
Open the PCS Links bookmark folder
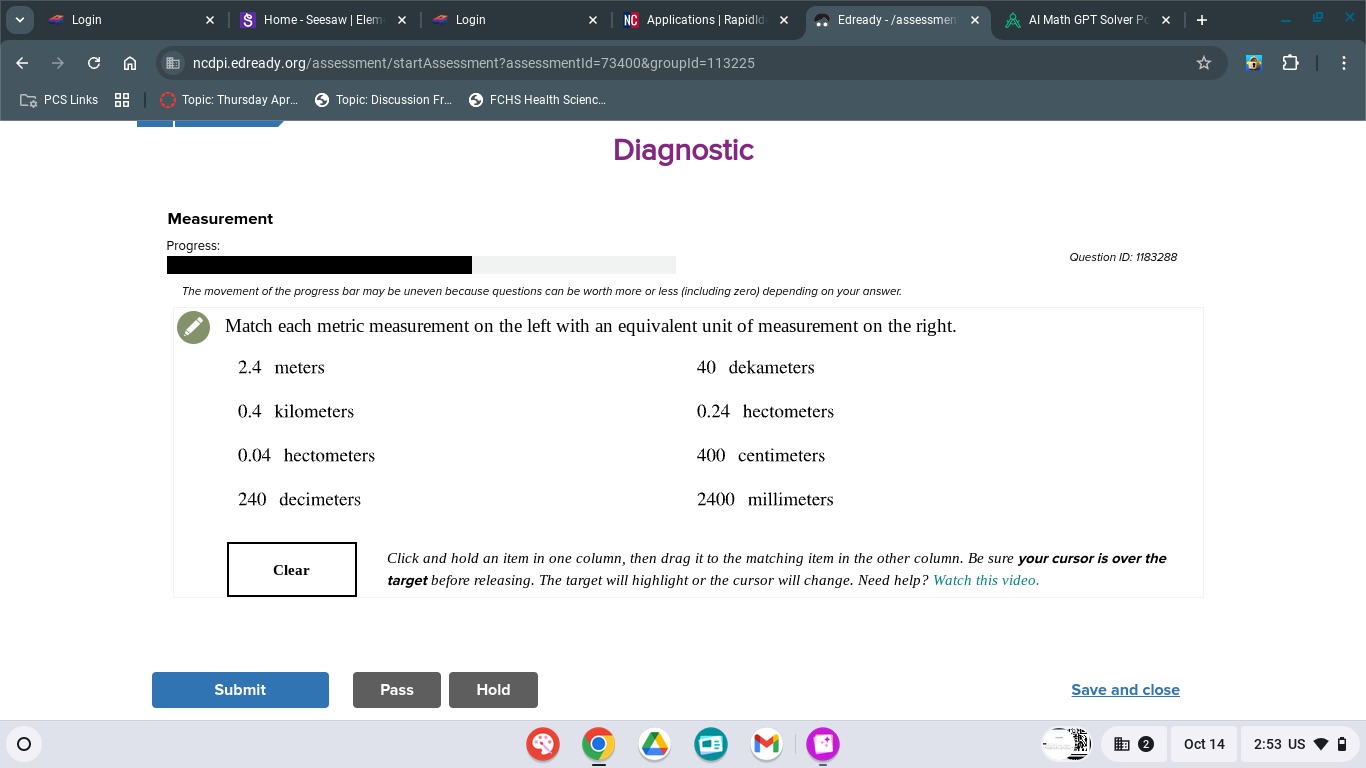59,100
